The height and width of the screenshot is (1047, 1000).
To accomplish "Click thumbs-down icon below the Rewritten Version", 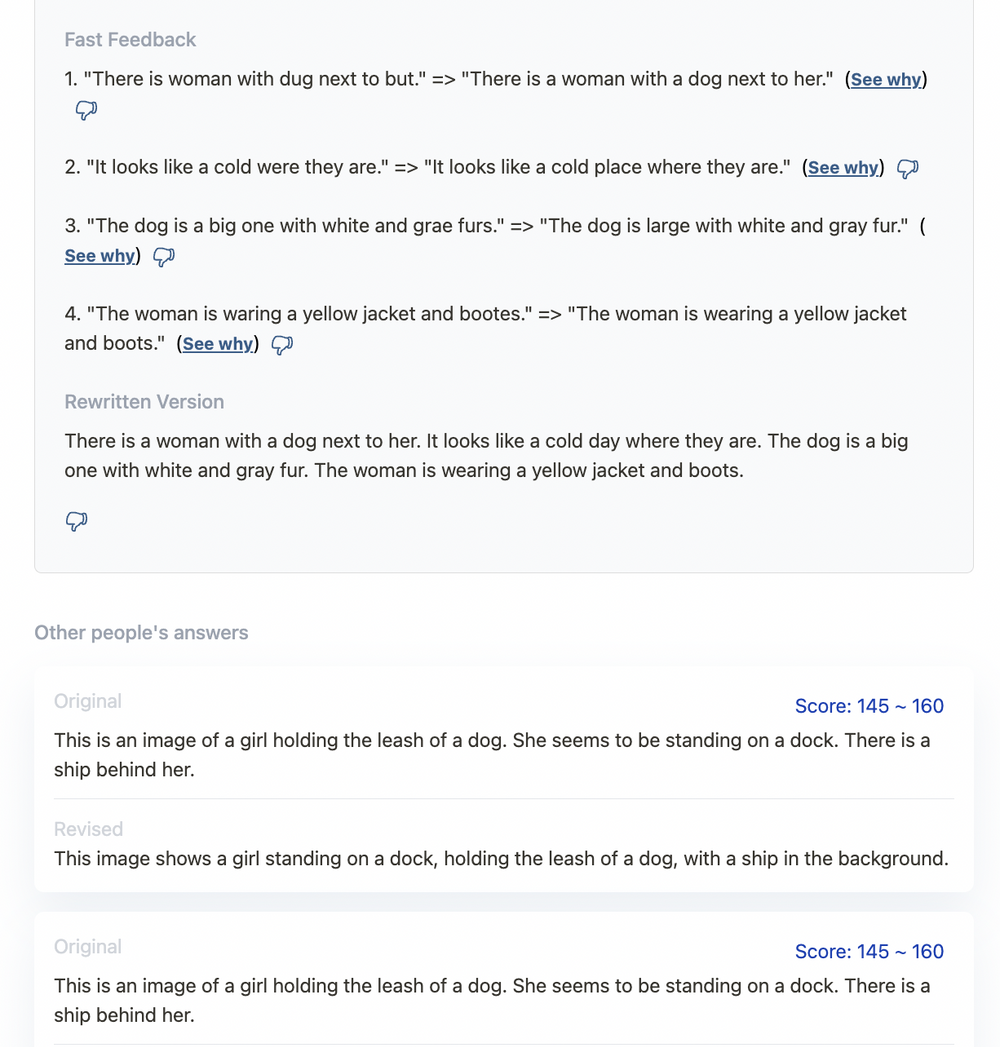I will click(x=76, y=521).
